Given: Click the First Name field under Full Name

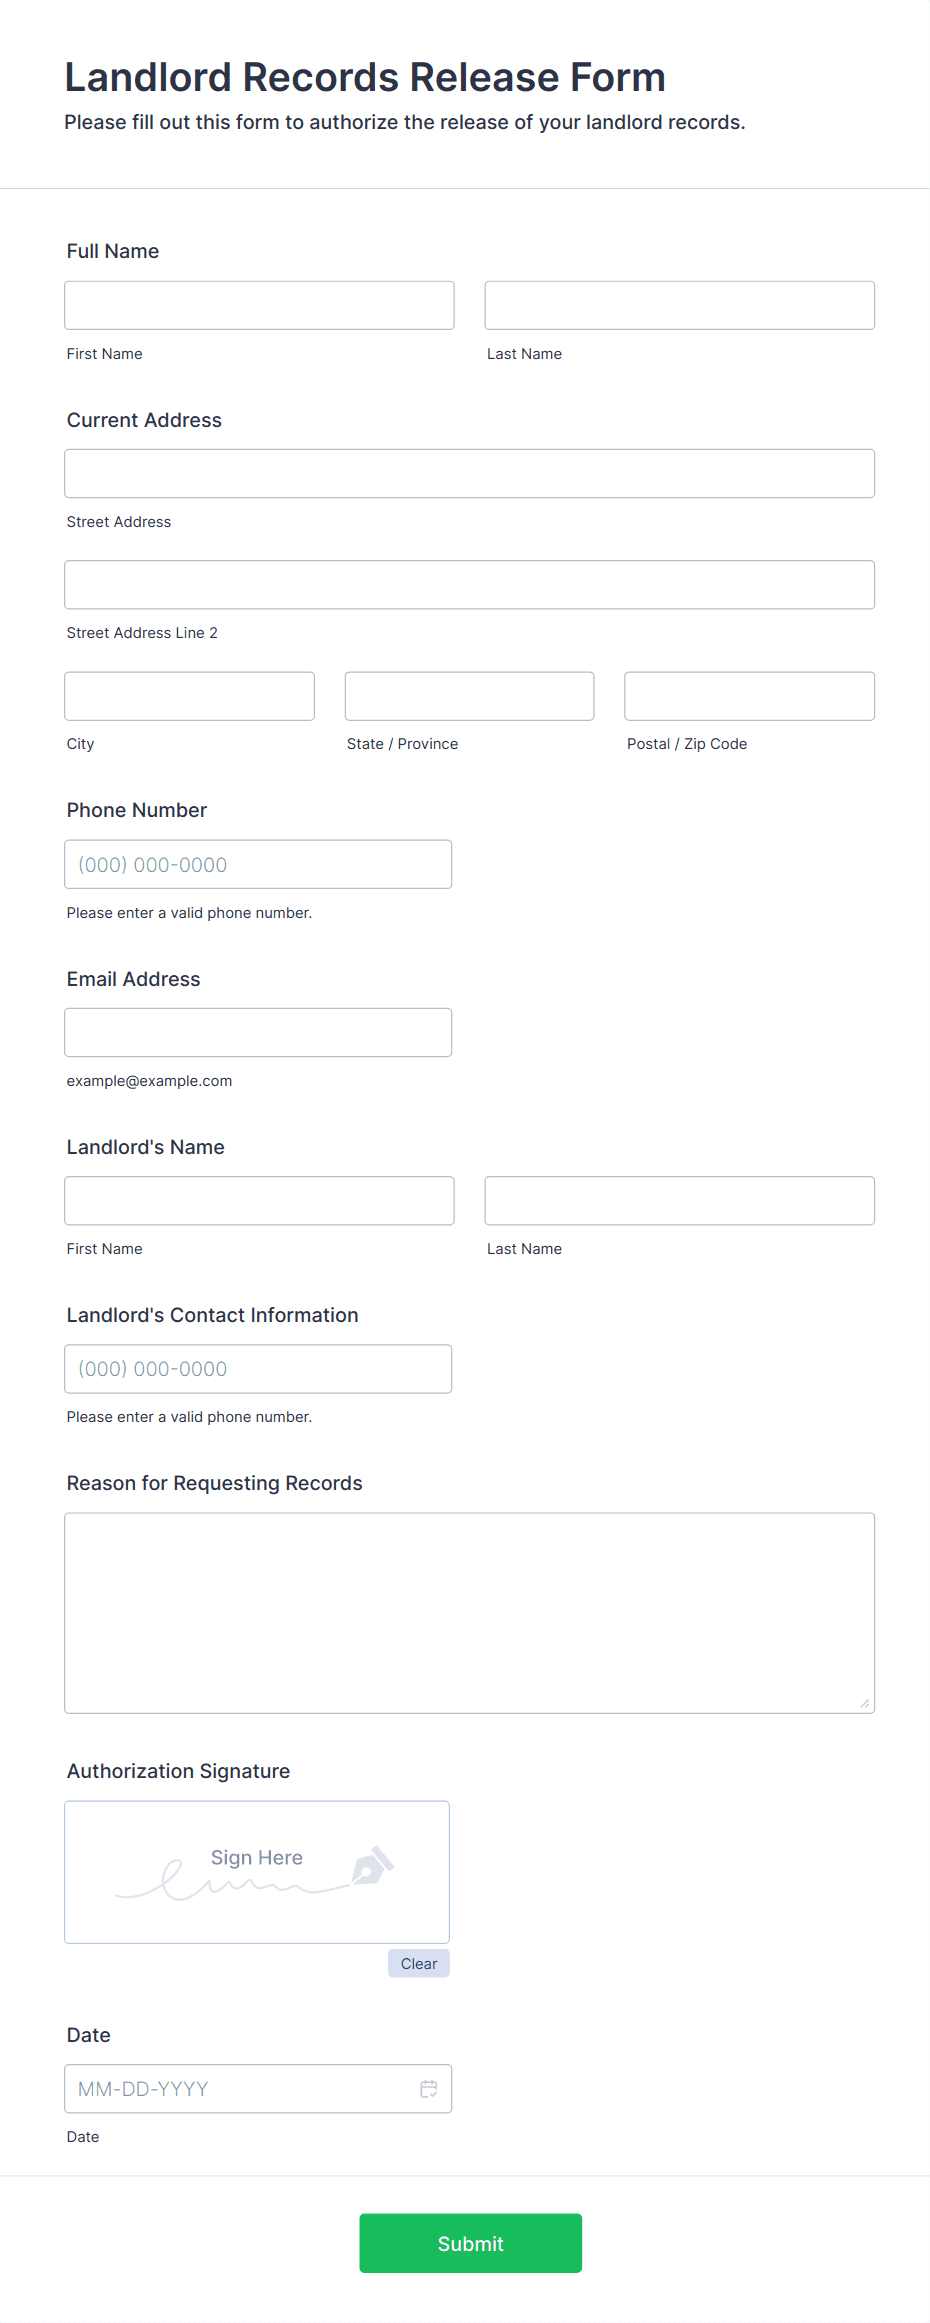Looking at the screenshot, I should point(258,305).
